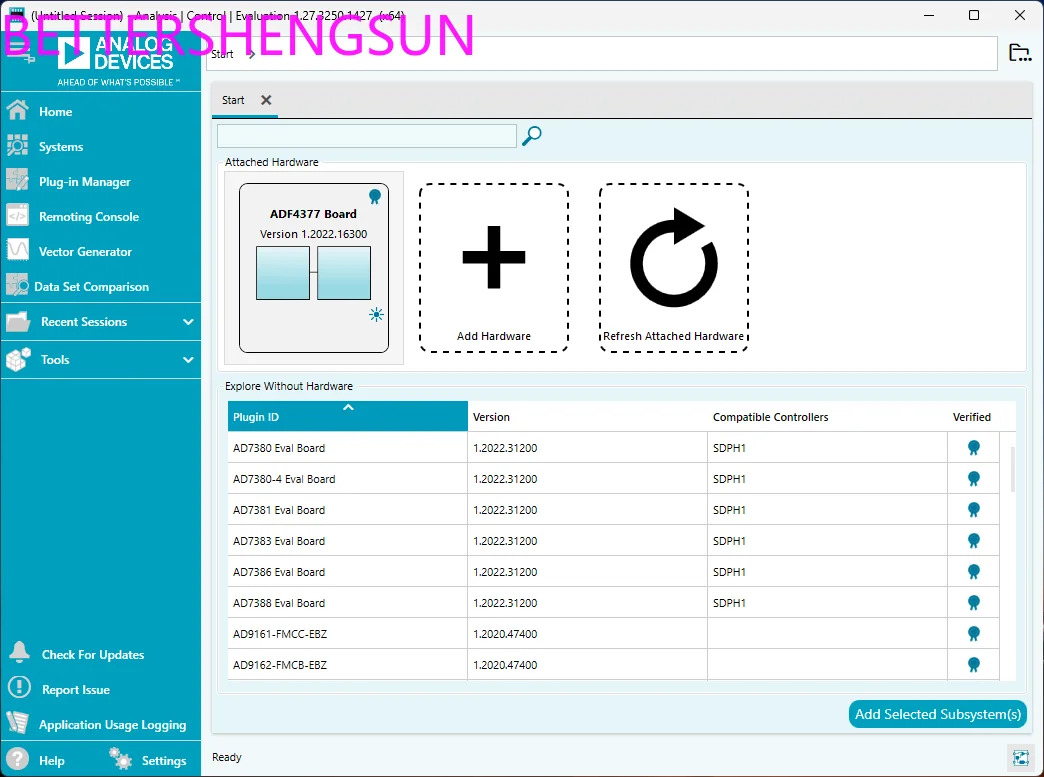Click verified badge for AD7388 Eval Board
The image size is (1044, 777).
click(x=973, y=603)
